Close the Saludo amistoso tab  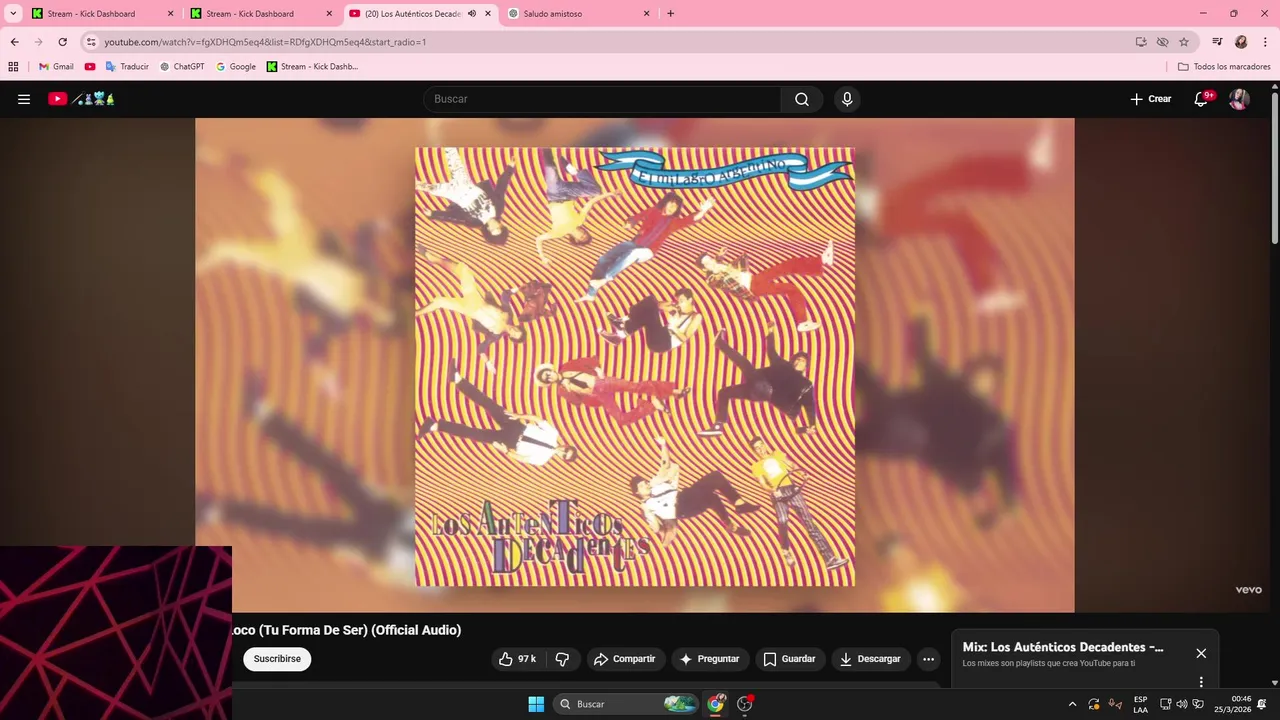[646, 14]
